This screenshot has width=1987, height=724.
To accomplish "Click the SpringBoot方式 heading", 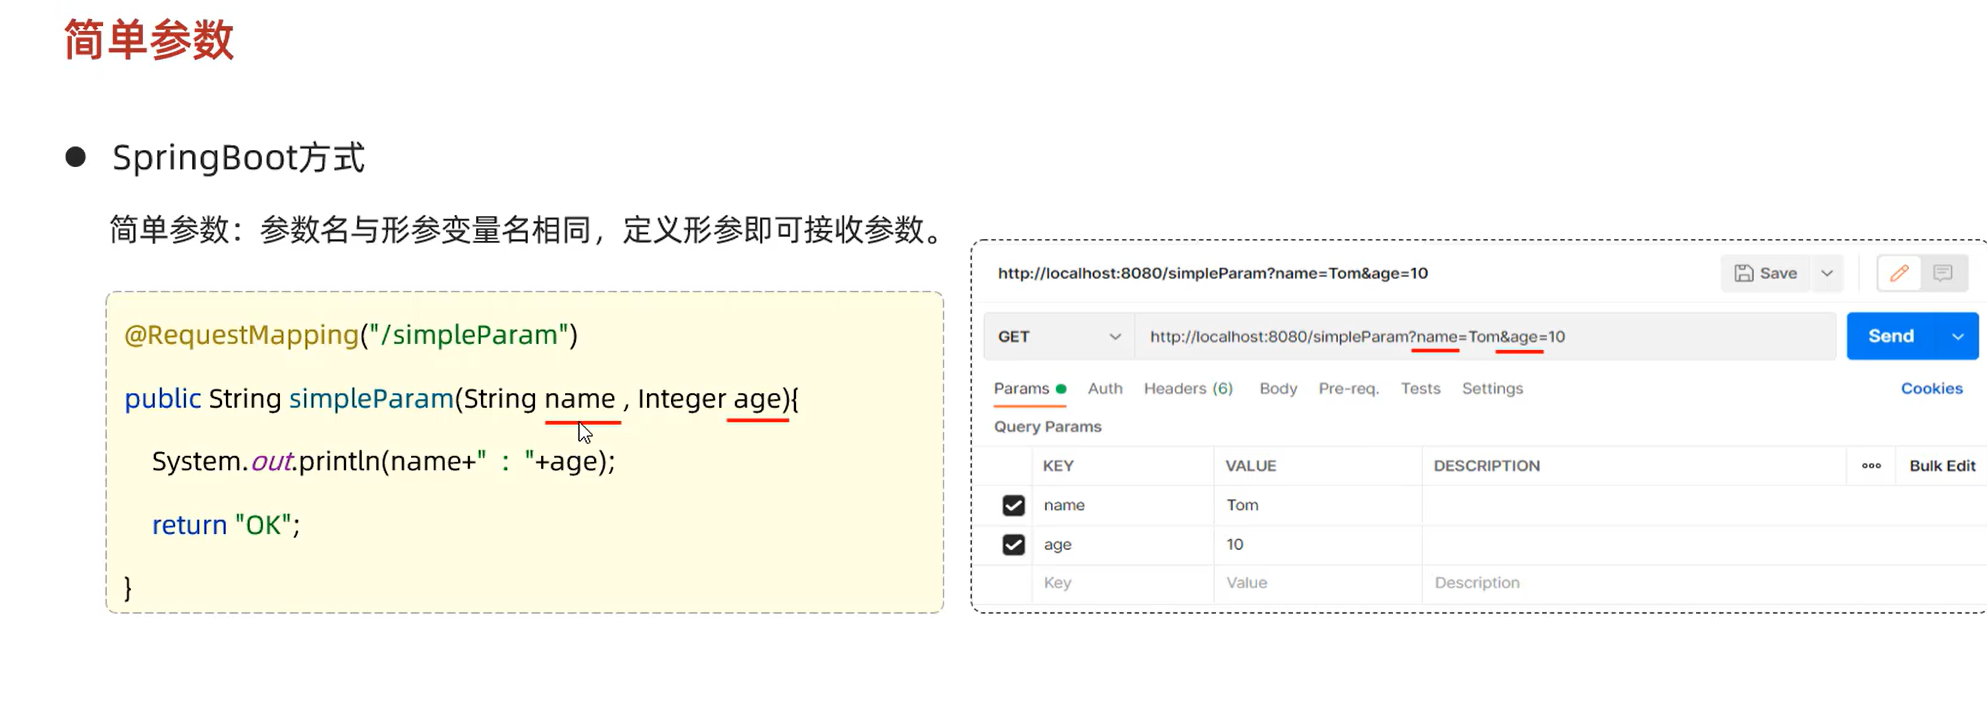I will point(238,158).
